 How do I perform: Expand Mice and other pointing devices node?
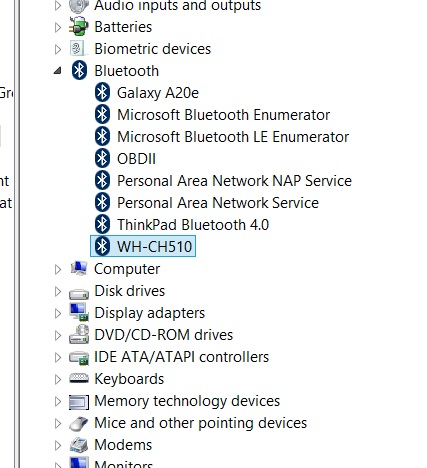click(x=58, y=423)
